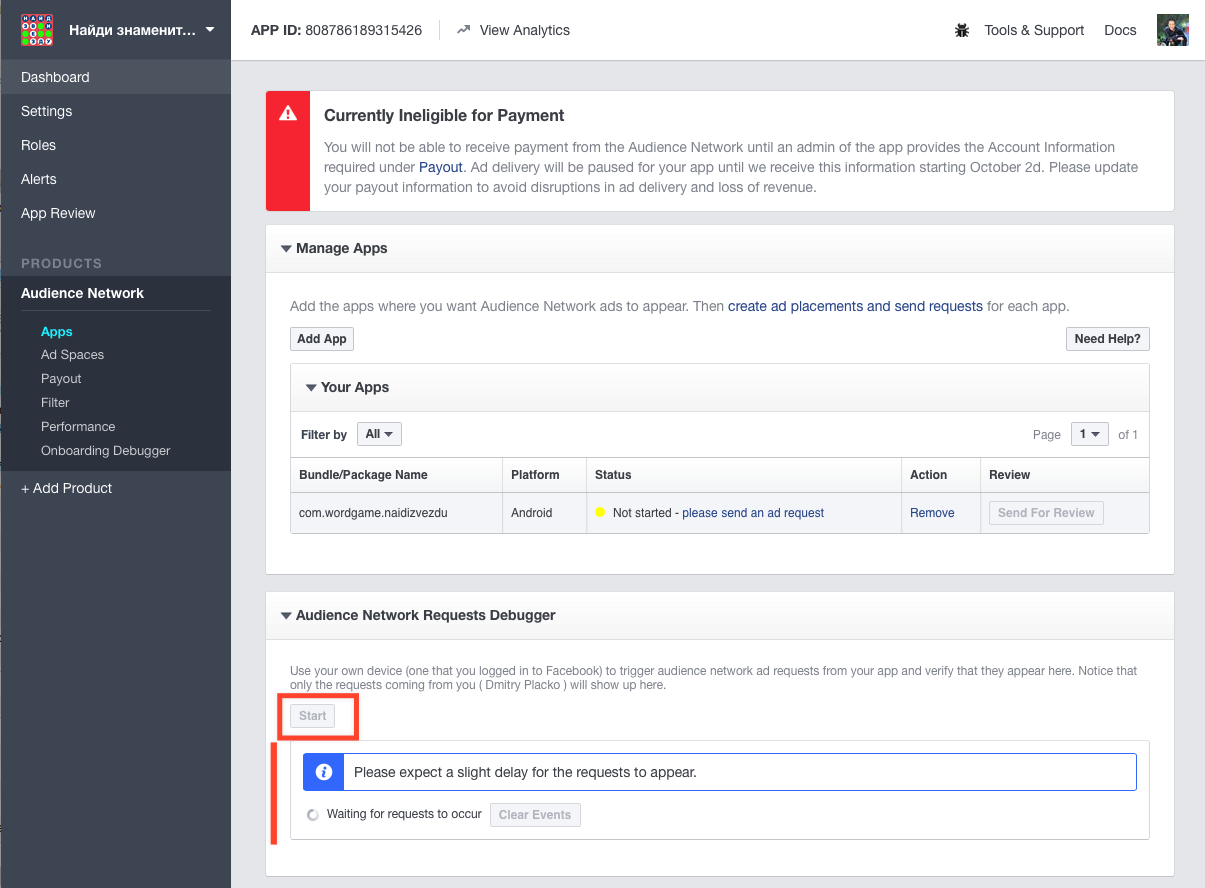Collapse the Manage Apps section
This screenshot has height=888, width=1205.
(x=286, y=248)
